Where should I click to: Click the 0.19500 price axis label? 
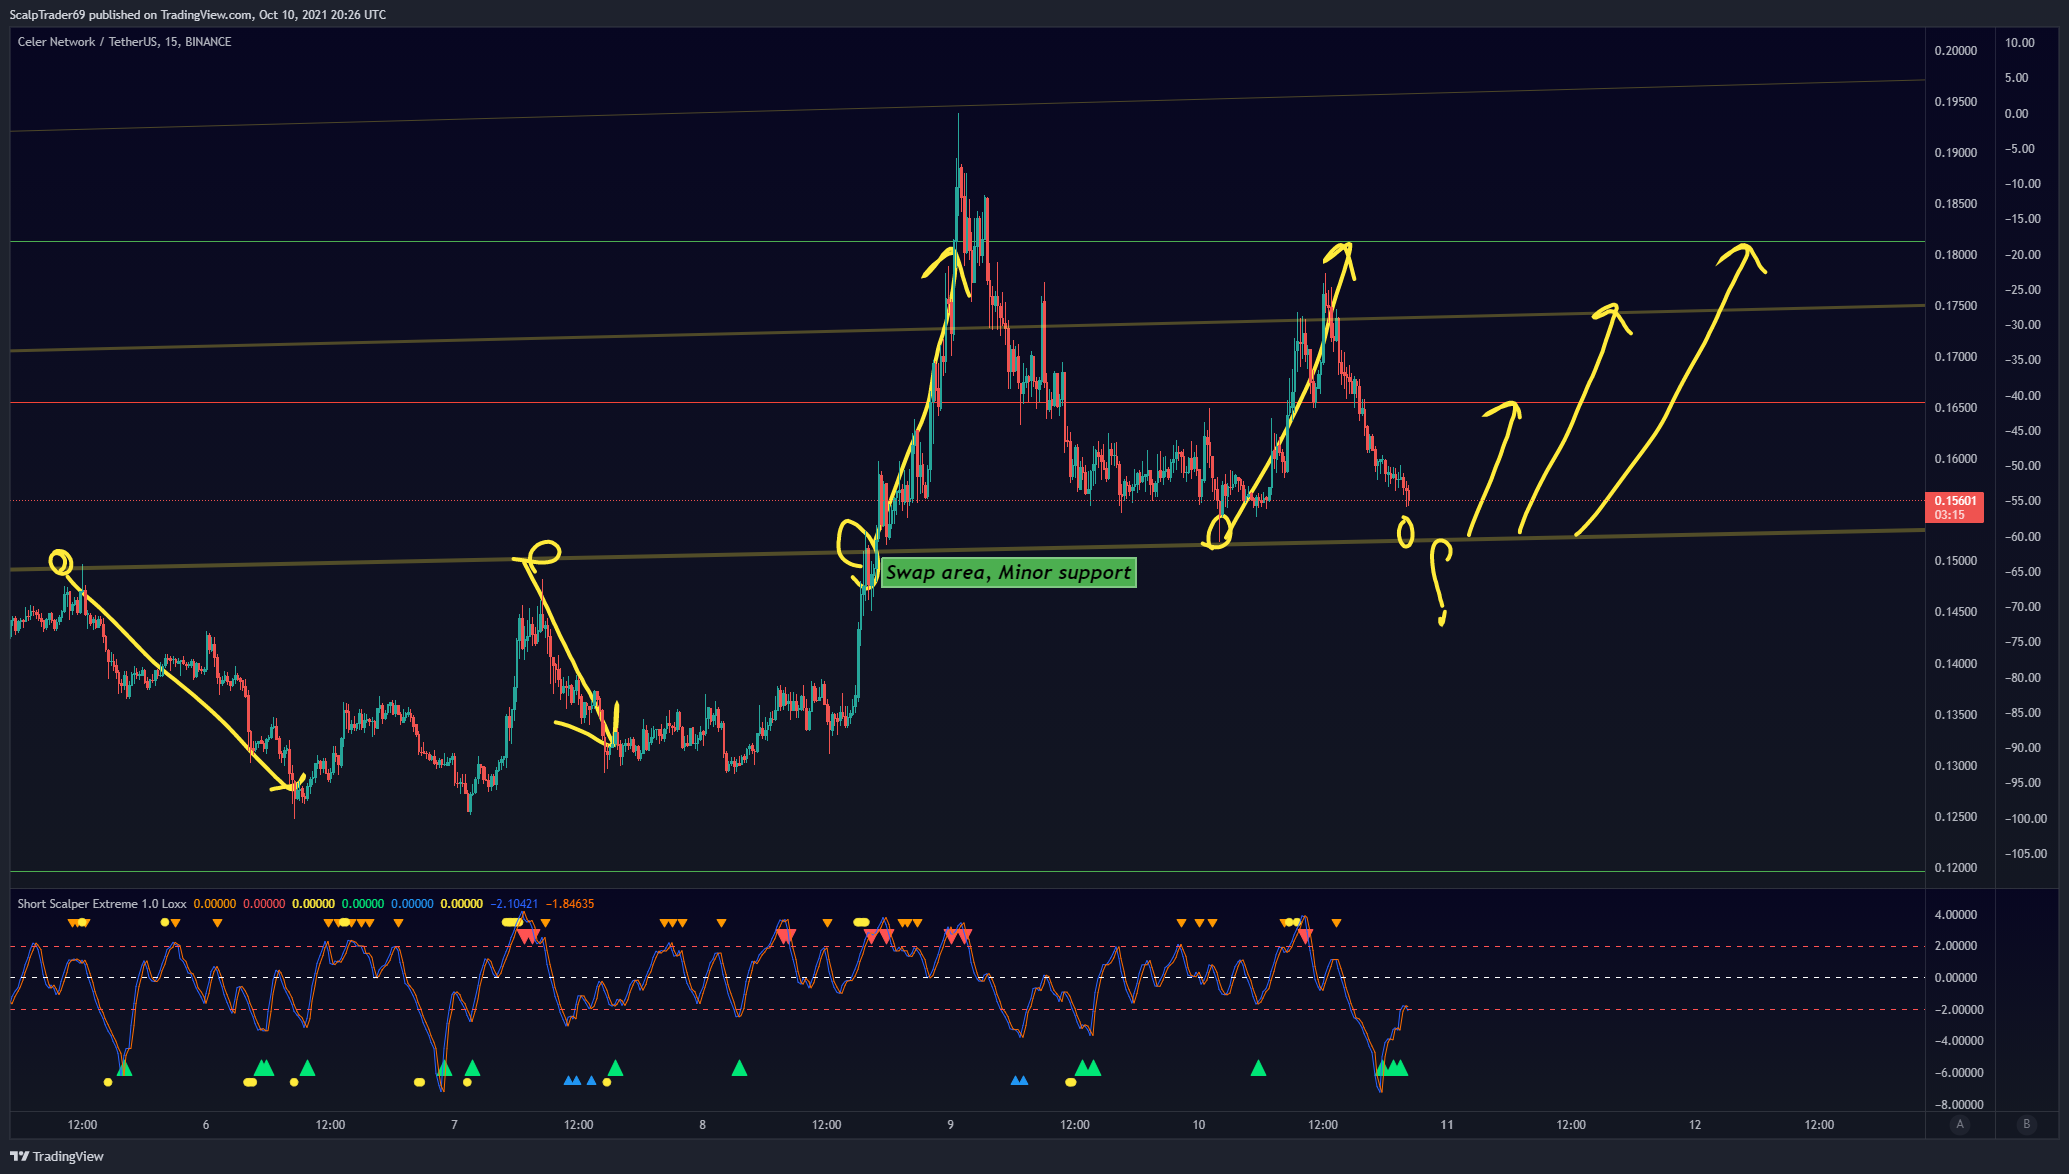tap(1955, 102)
